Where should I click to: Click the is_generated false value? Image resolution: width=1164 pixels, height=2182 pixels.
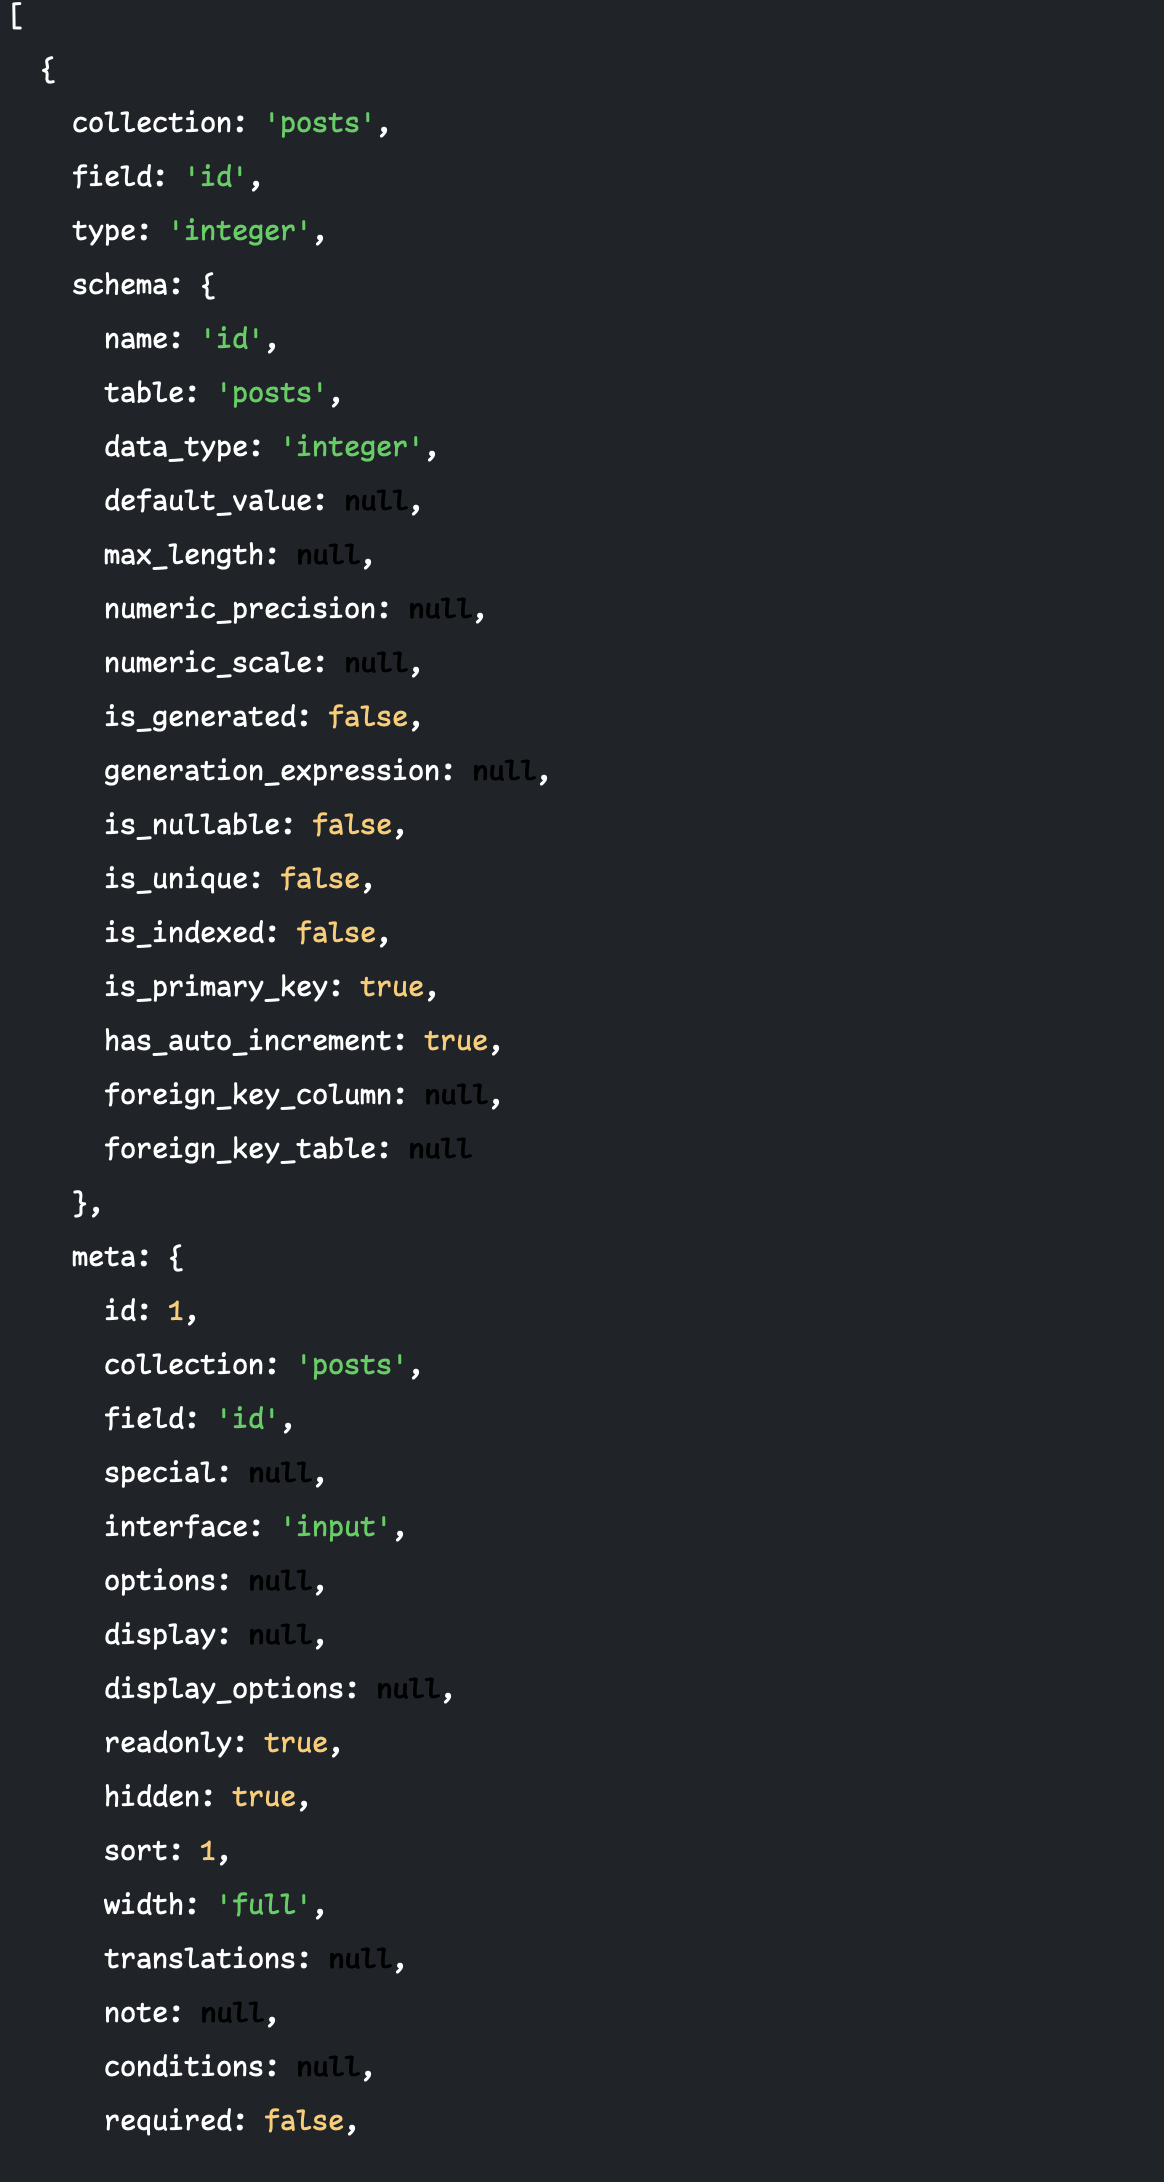click(x=367, y=717)
